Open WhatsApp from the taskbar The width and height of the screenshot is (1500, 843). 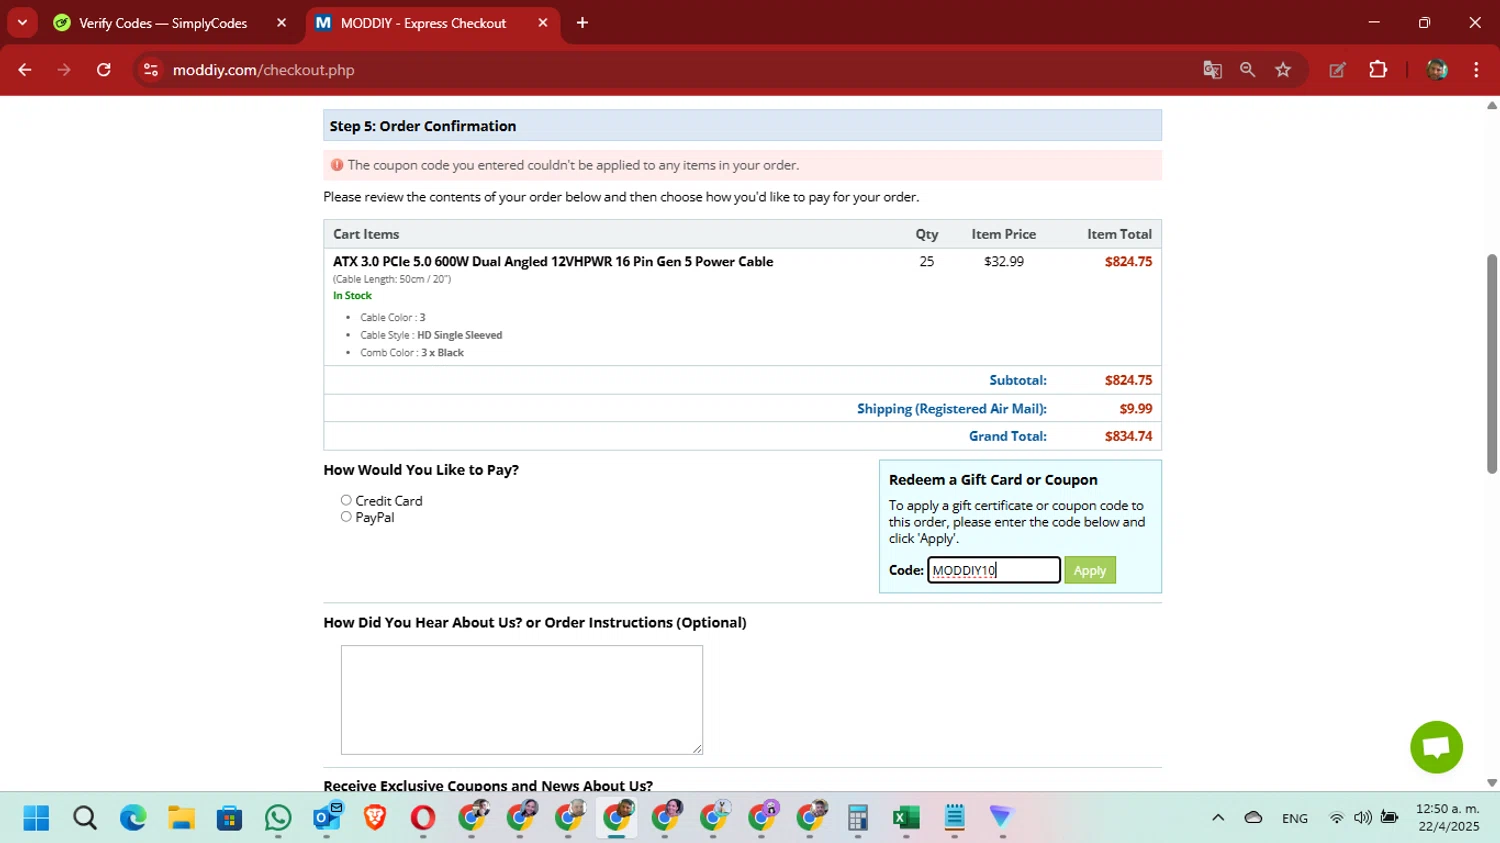(278, 818)
